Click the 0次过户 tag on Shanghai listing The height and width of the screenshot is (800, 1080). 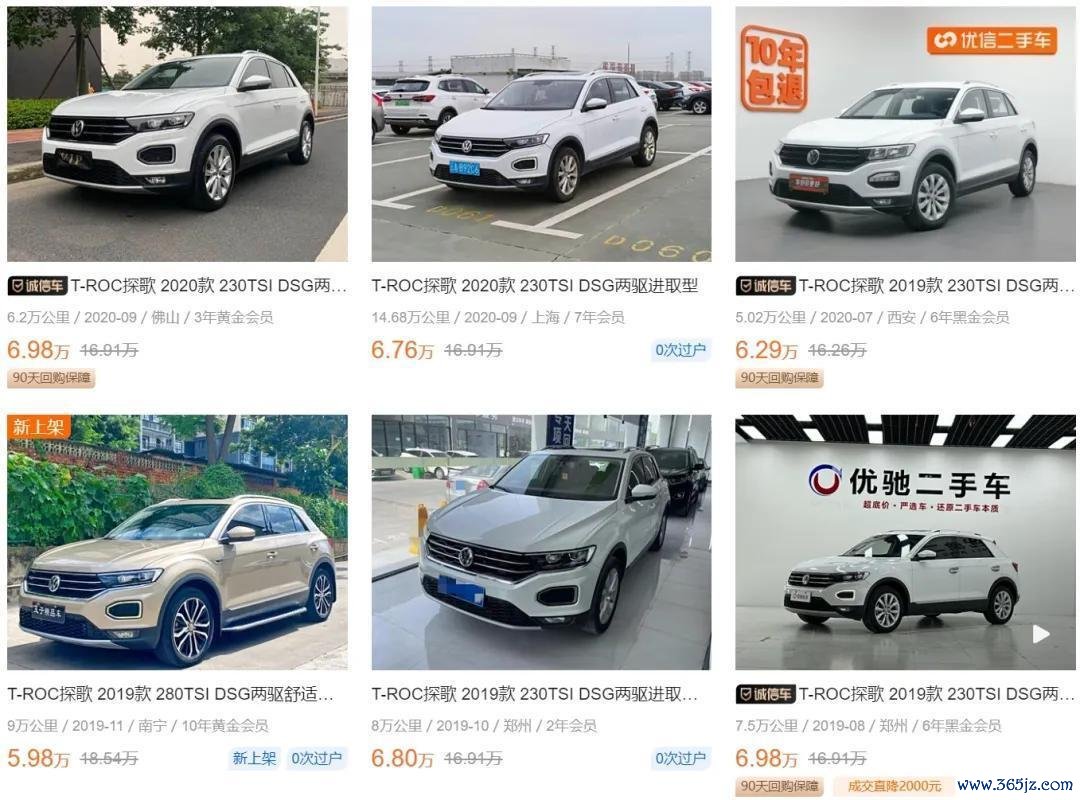tap(680, 350)
